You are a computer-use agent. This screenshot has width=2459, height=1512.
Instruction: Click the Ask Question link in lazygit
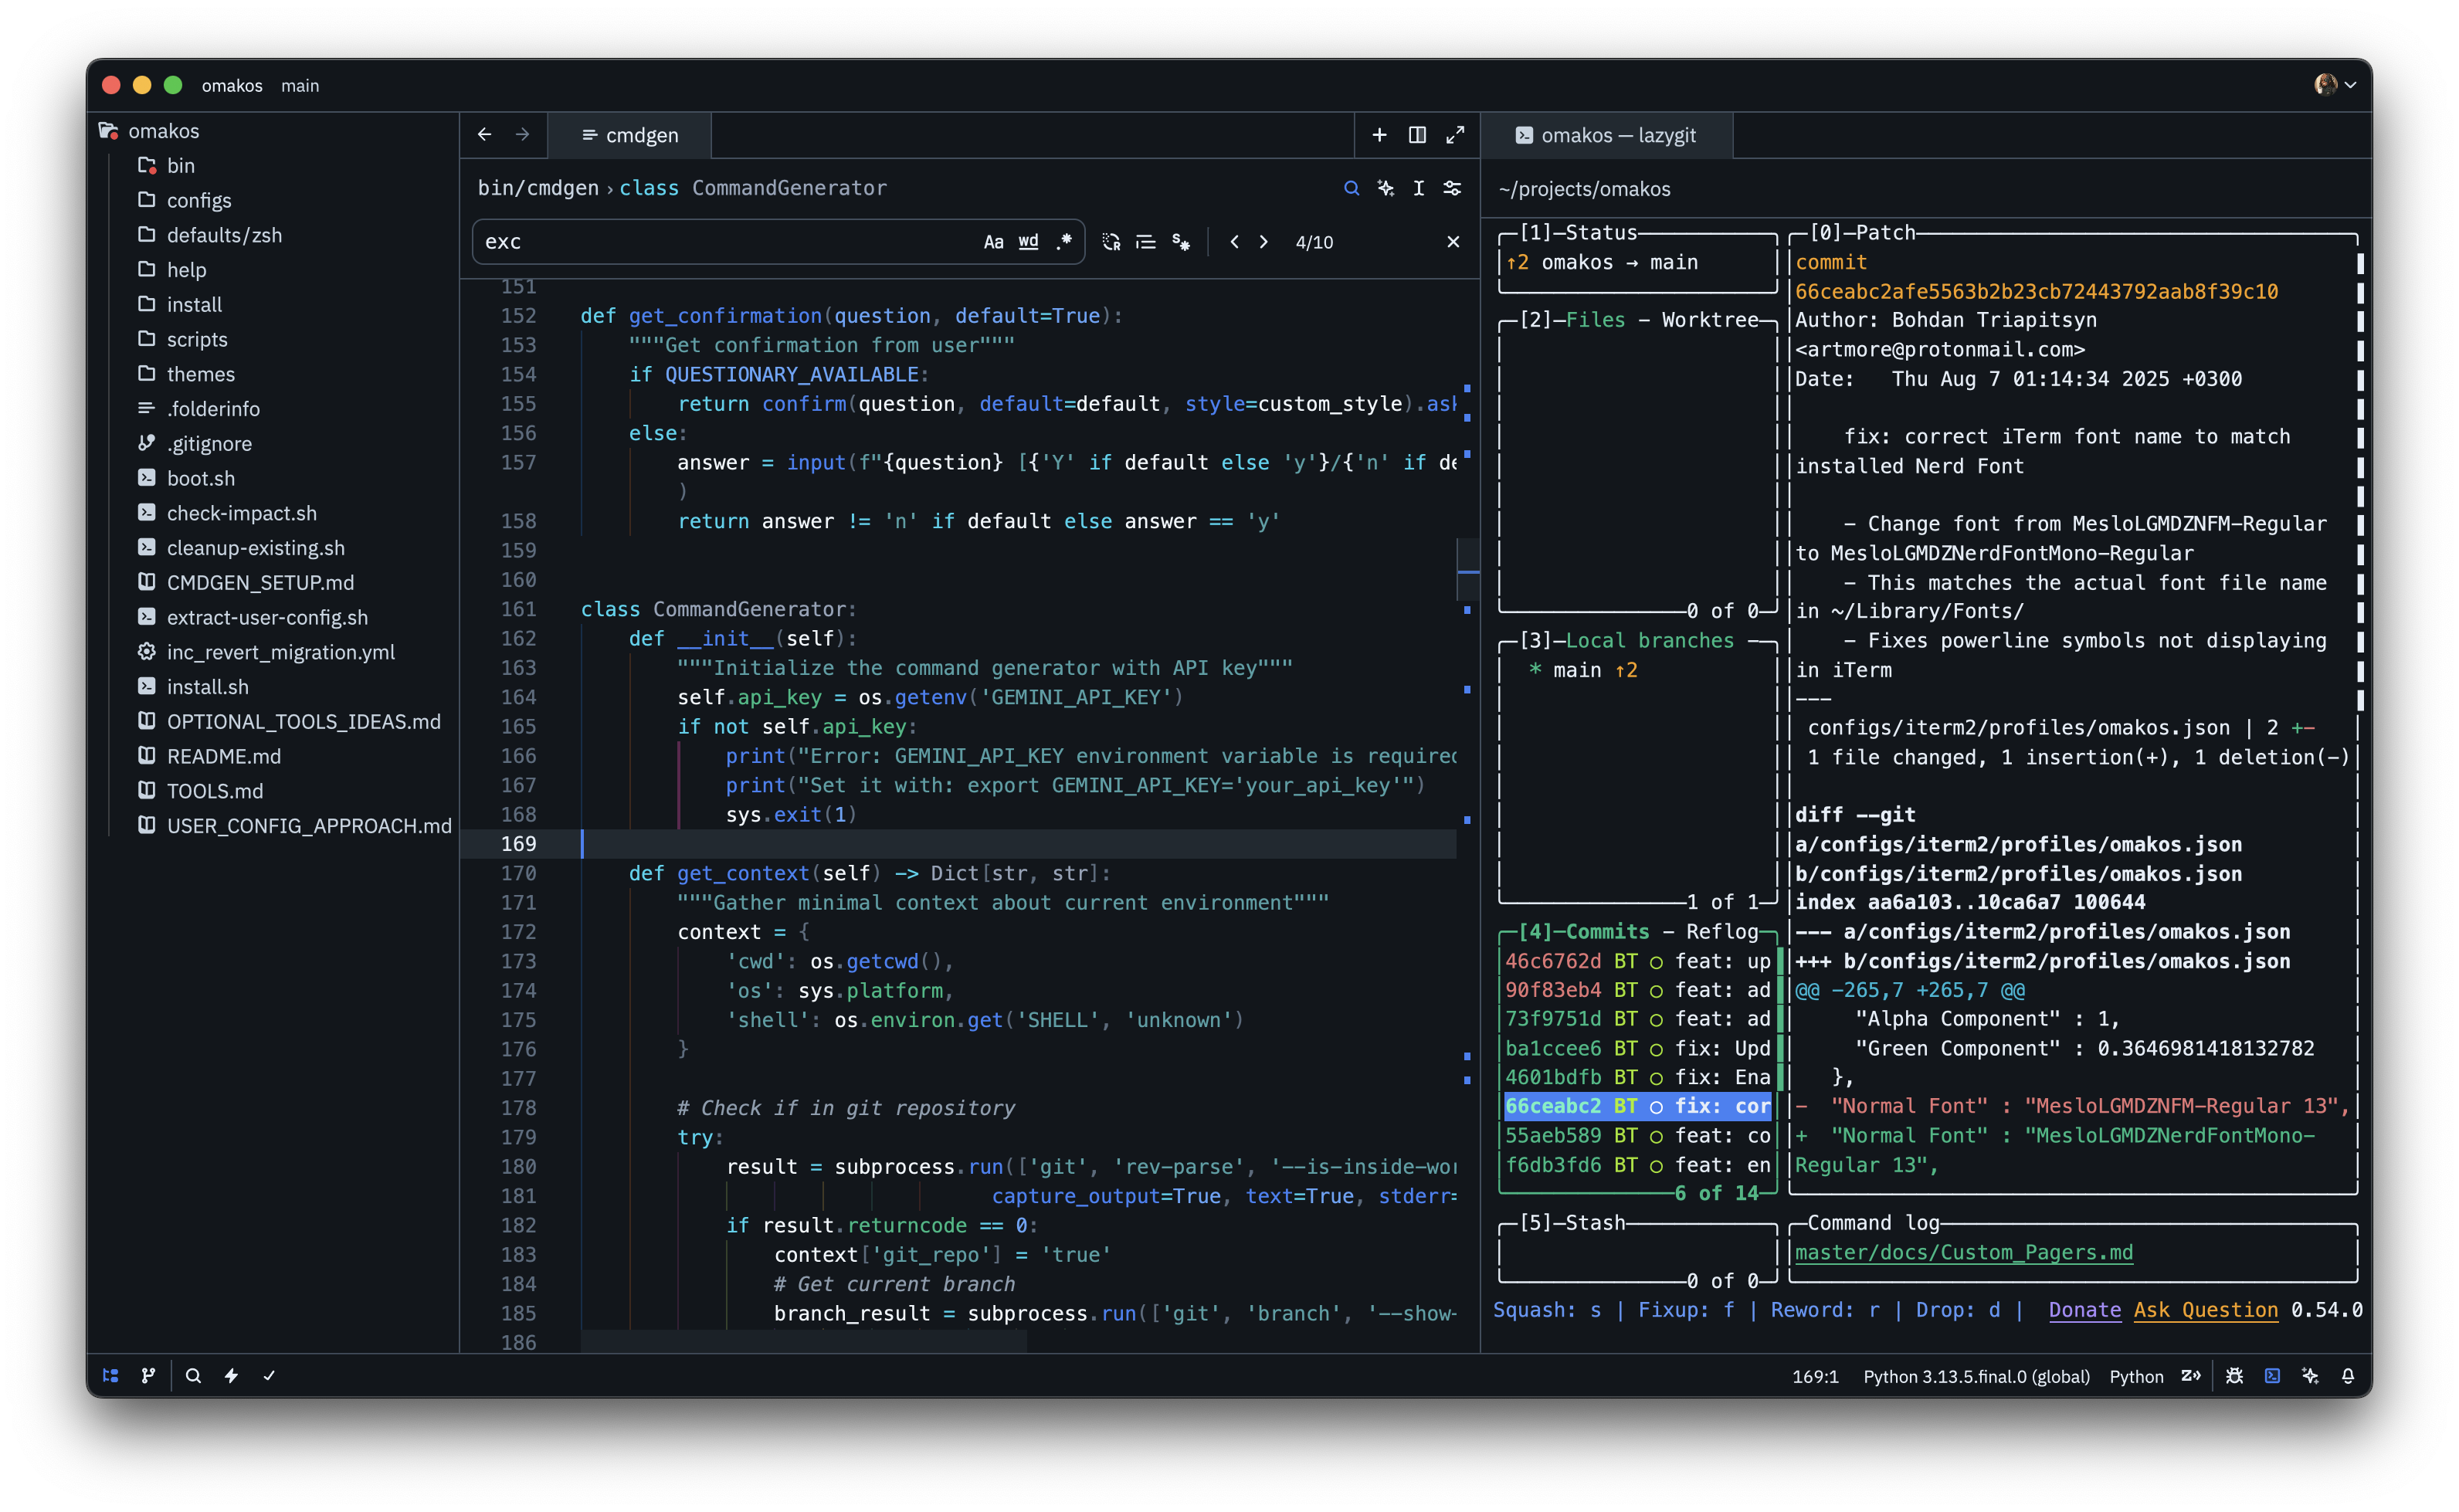[x=2205, y=1310]
